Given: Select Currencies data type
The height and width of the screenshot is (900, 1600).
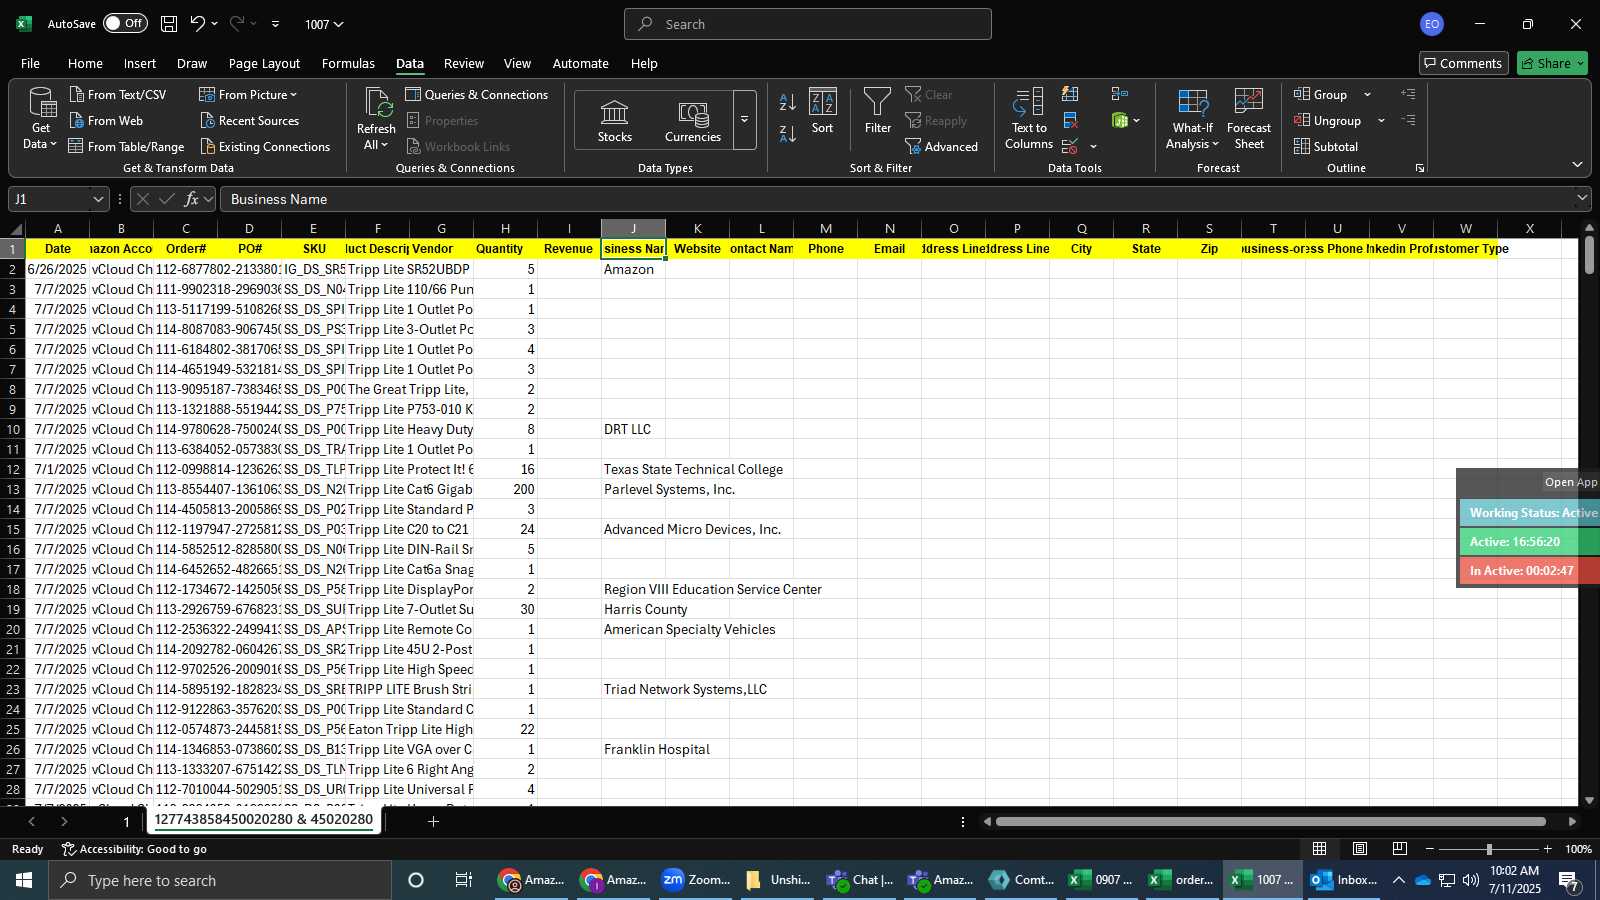Looking at the screenshot, I should pyautogui.click(x=692, y=121).
